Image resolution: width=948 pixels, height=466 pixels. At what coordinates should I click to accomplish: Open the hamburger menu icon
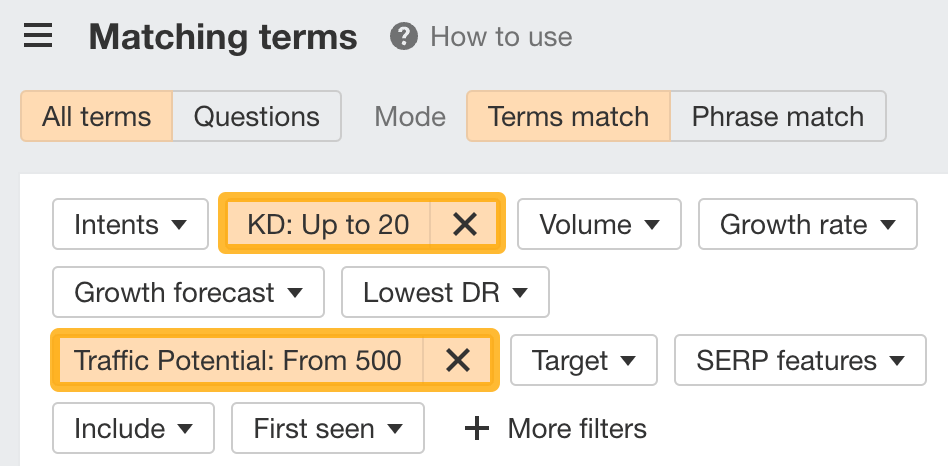coord(38,37)
